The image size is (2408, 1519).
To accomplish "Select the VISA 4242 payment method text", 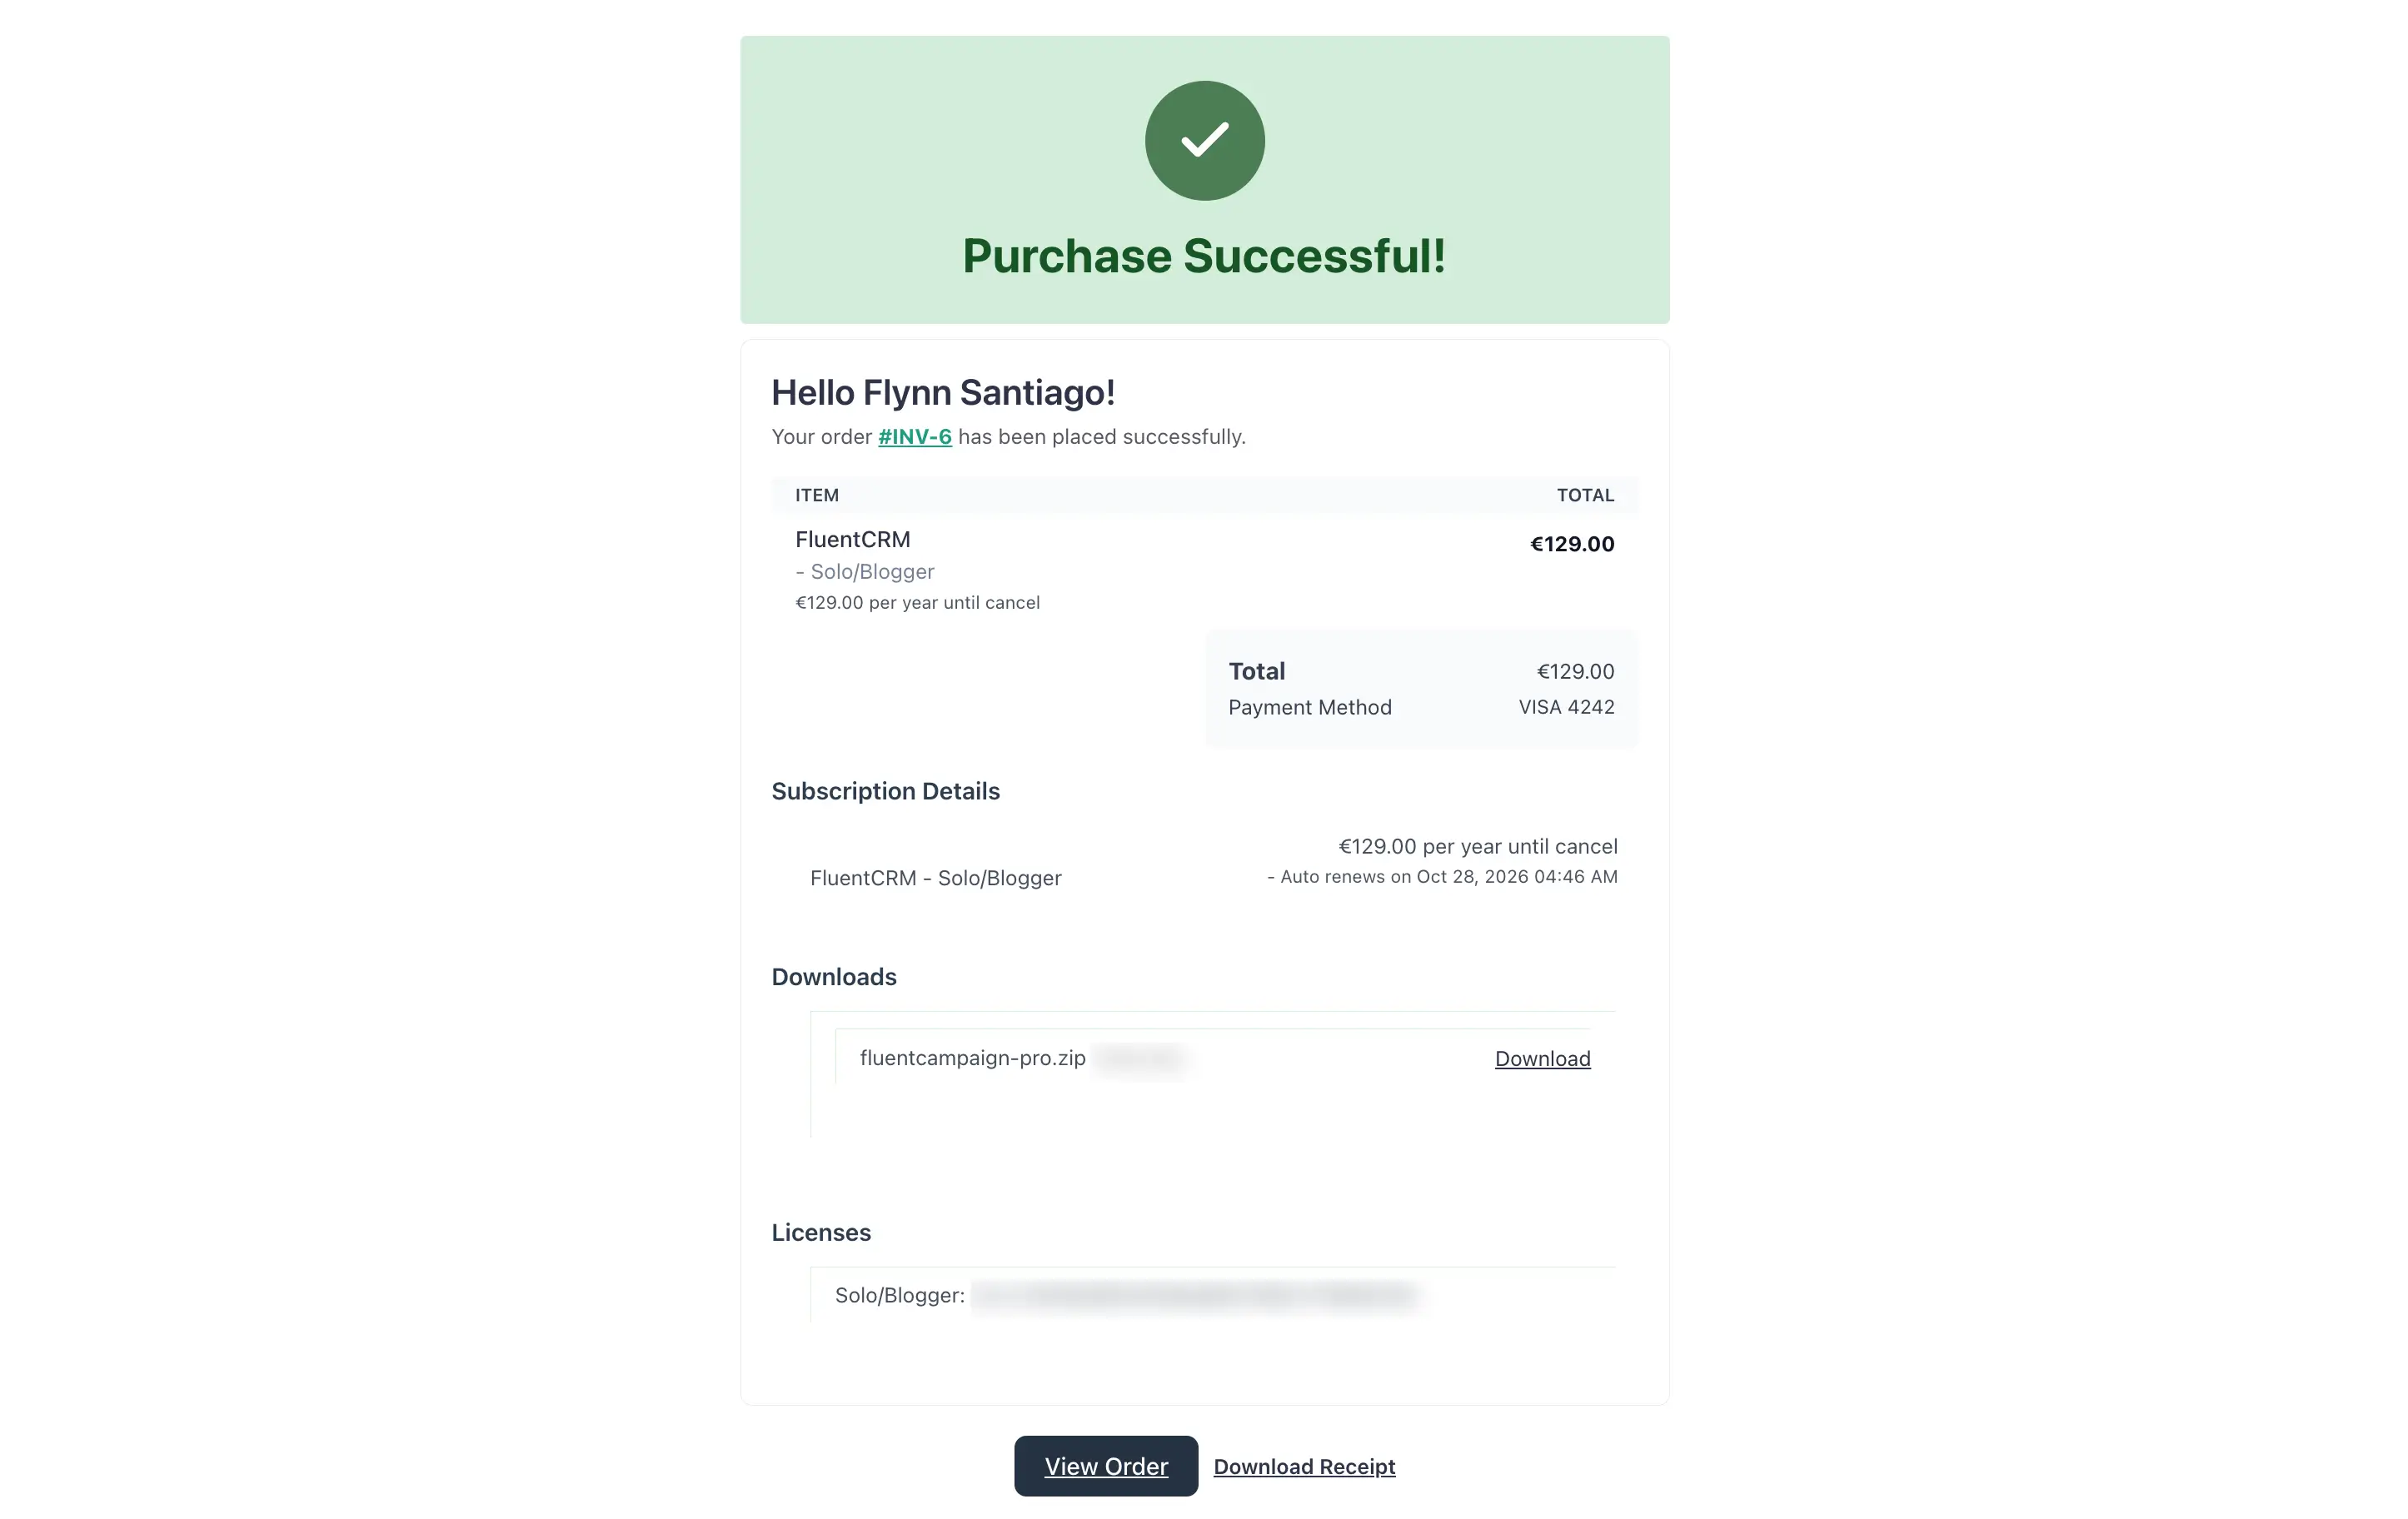I will point(1565,707).
